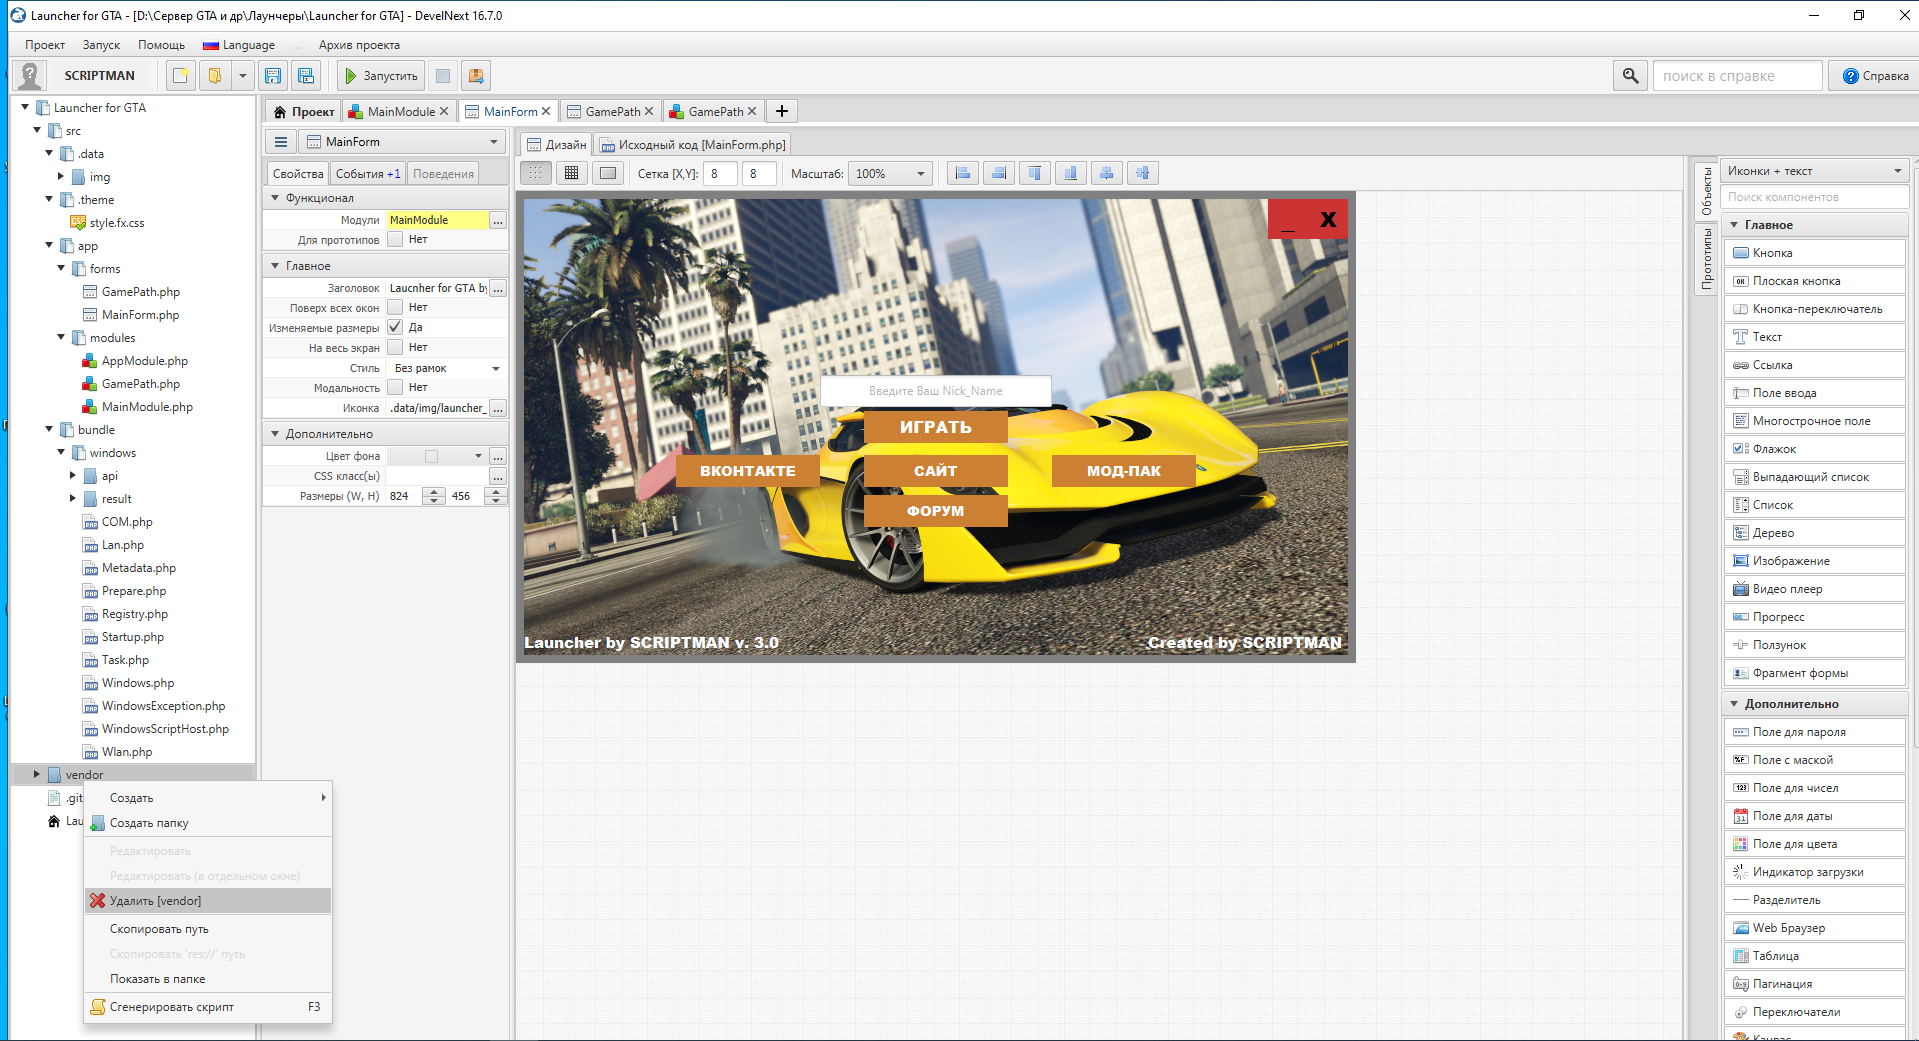Uncheck the Изменяемые размеры checkbox

[395, 327]
